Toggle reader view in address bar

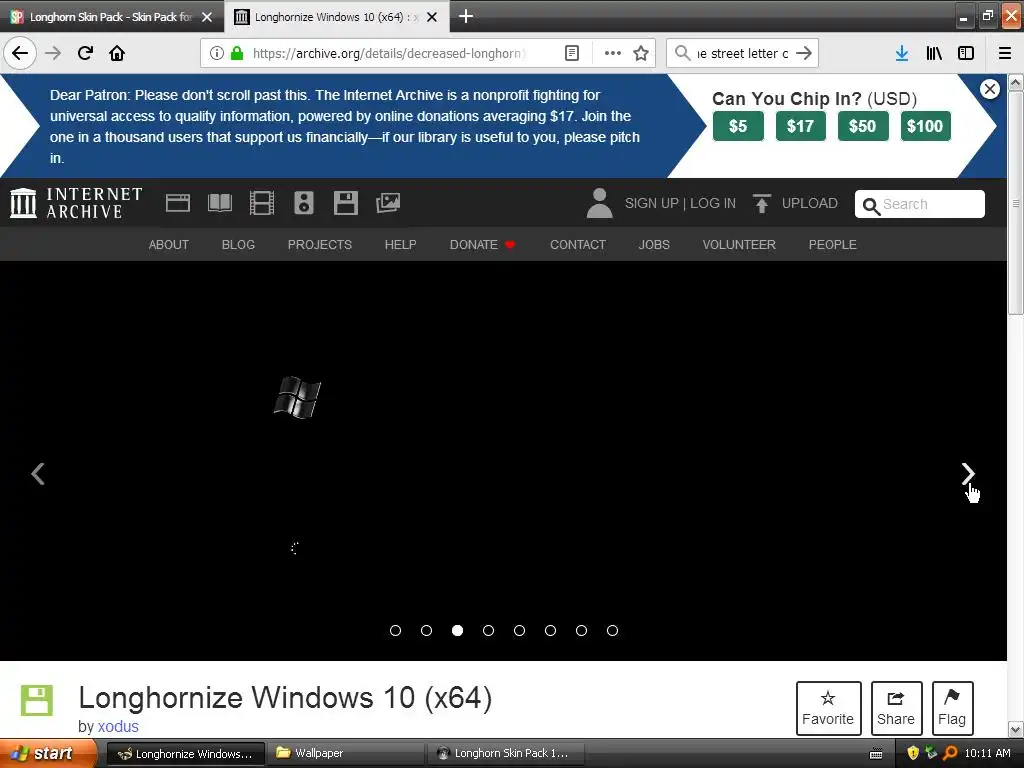coord(571,53)
